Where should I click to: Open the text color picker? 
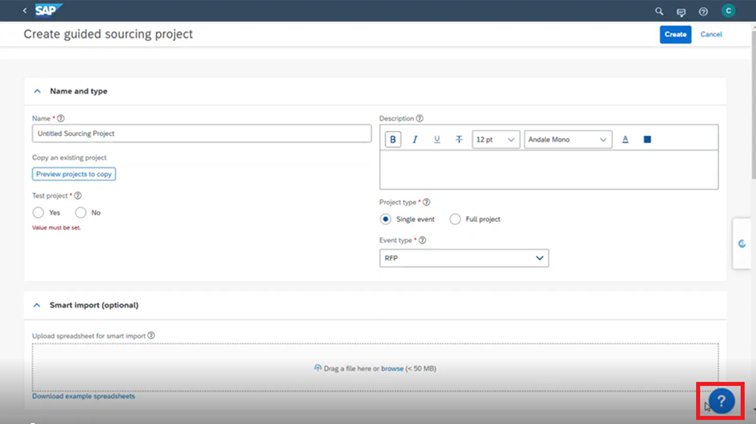click(625, 139)
